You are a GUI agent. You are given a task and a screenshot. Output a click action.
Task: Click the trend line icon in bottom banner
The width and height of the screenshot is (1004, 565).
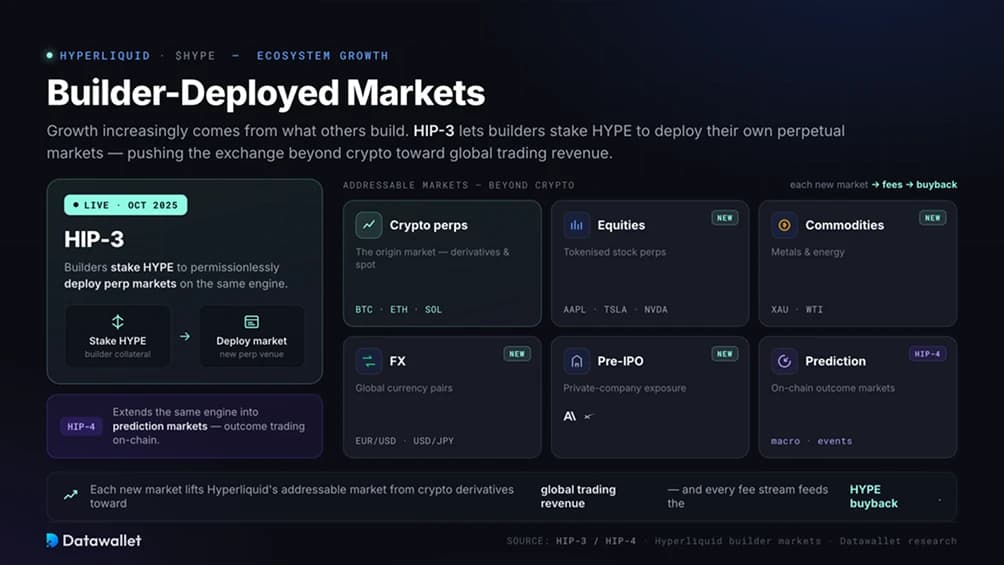click(71, 495)
